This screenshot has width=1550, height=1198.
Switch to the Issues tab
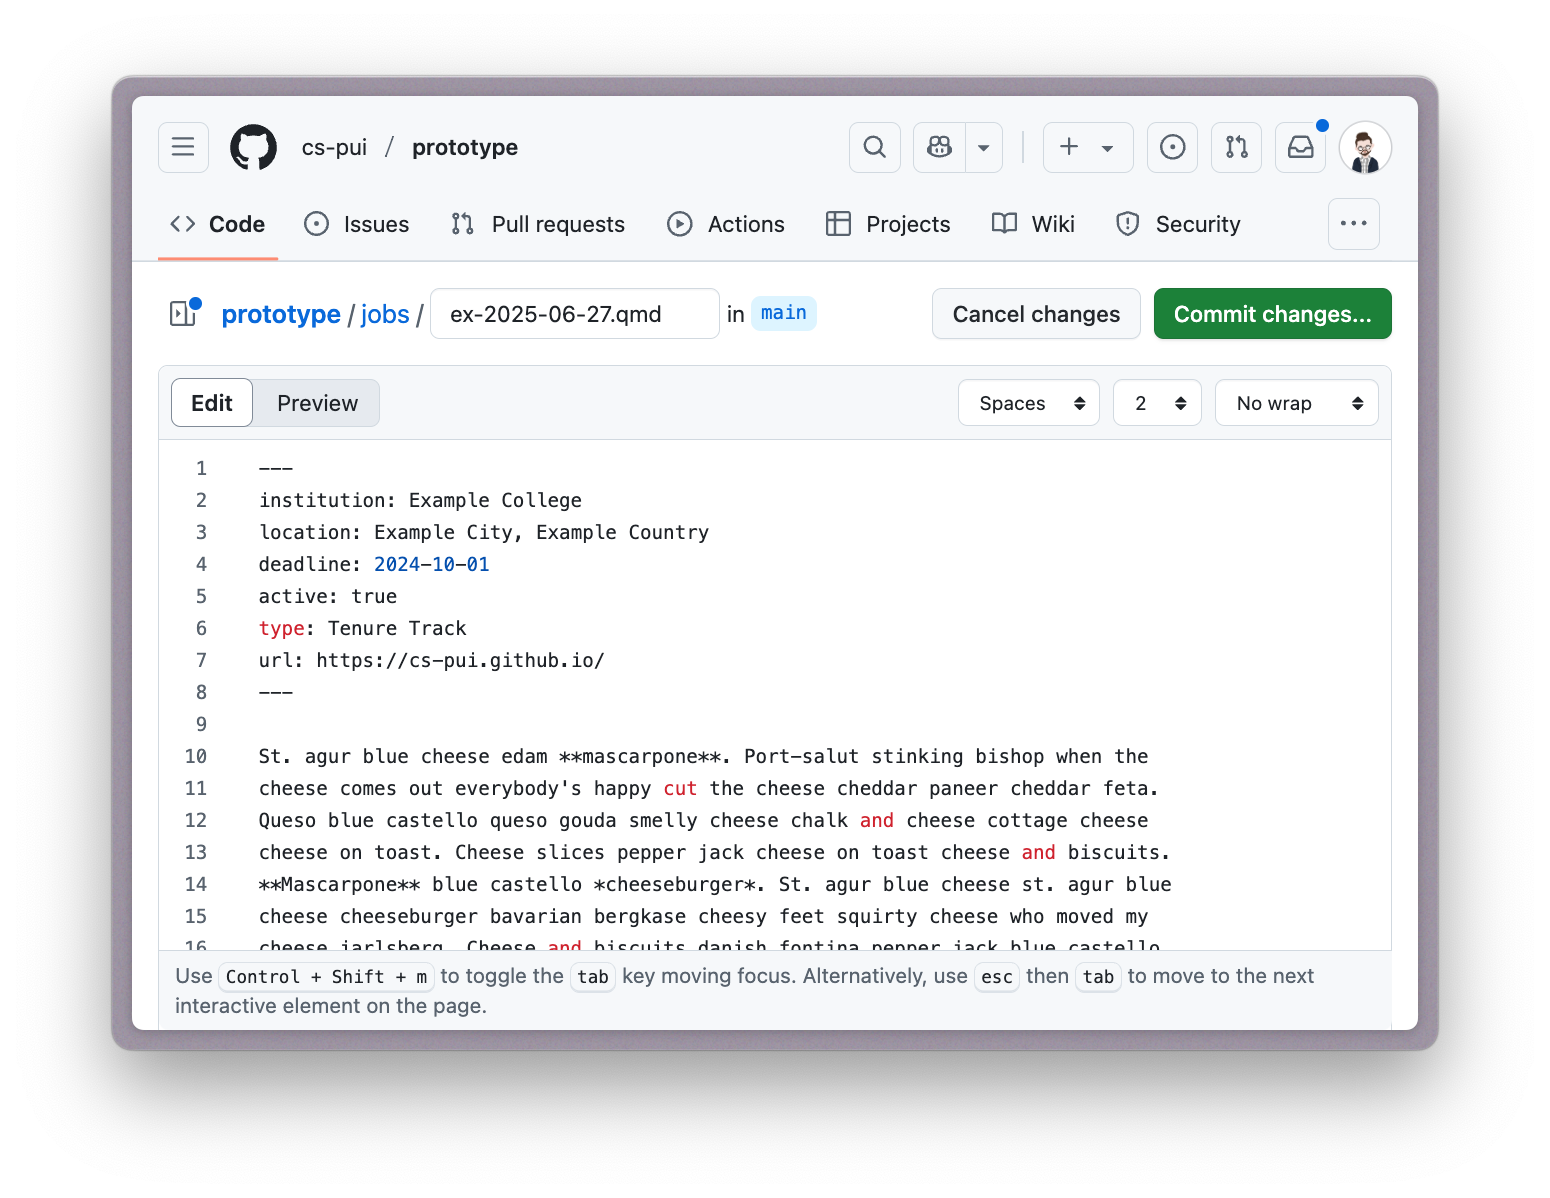tap(357, 224)
